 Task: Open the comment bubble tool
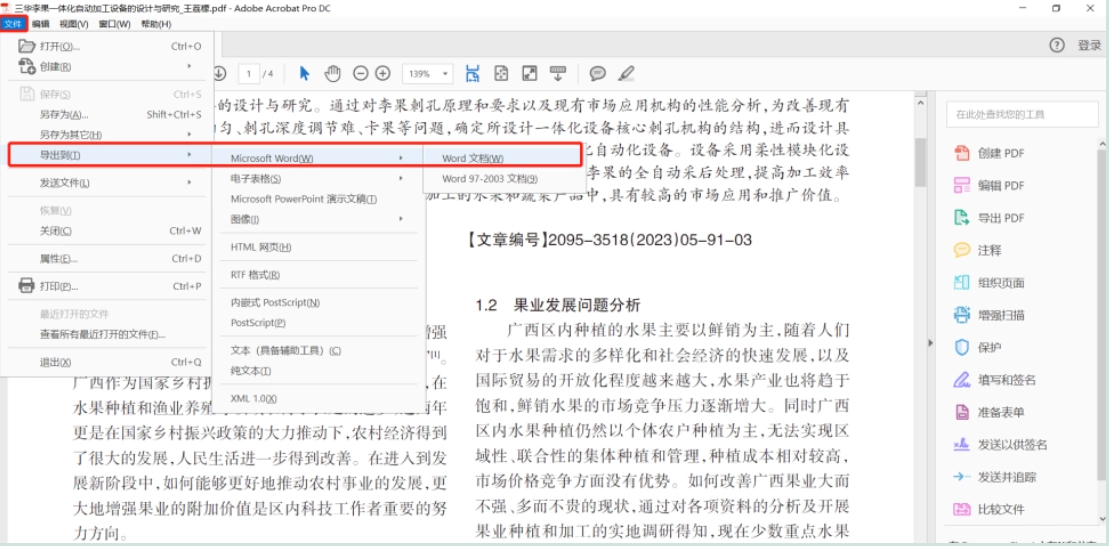[x=598, y=74]
